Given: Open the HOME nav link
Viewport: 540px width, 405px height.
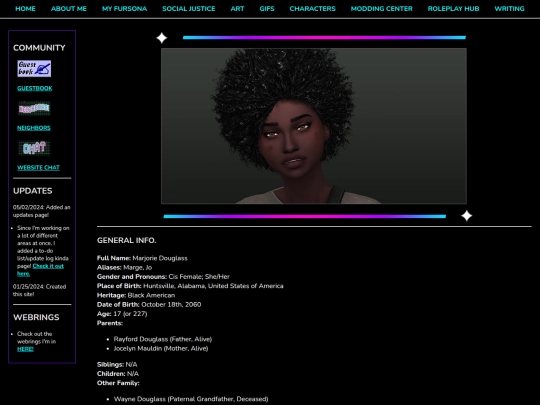Looking at the screenshot, I should coord(25,9).
